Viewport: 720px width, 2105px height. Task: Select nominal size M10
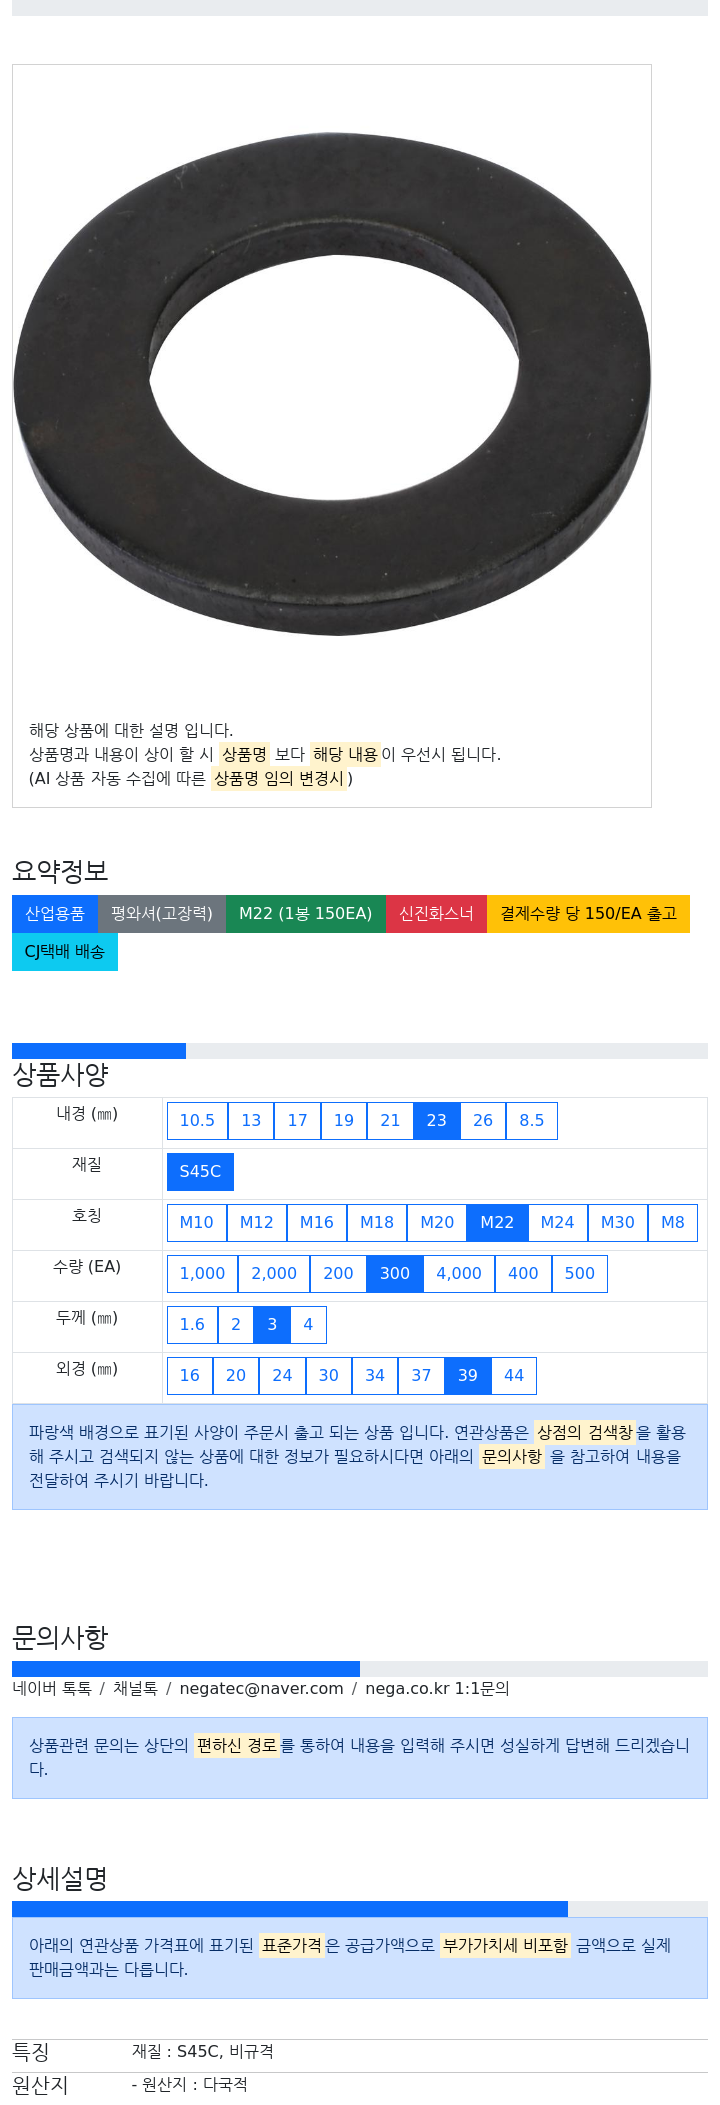point(197,1223)
